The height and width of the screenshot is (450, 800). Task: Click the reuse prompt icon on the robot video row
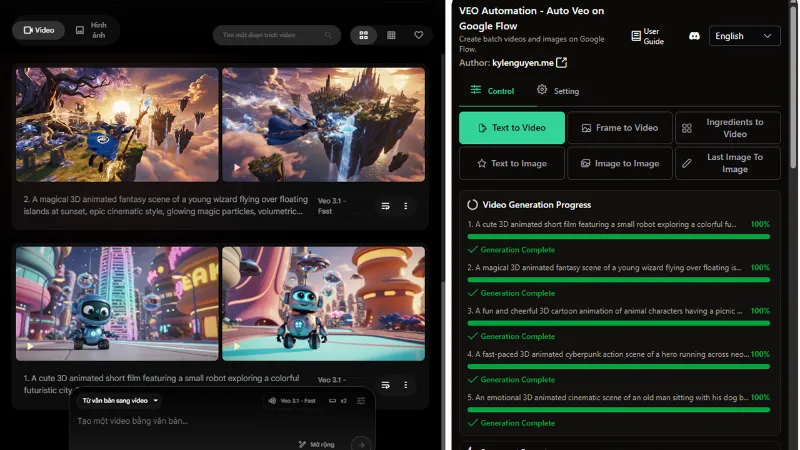point(385,385)
